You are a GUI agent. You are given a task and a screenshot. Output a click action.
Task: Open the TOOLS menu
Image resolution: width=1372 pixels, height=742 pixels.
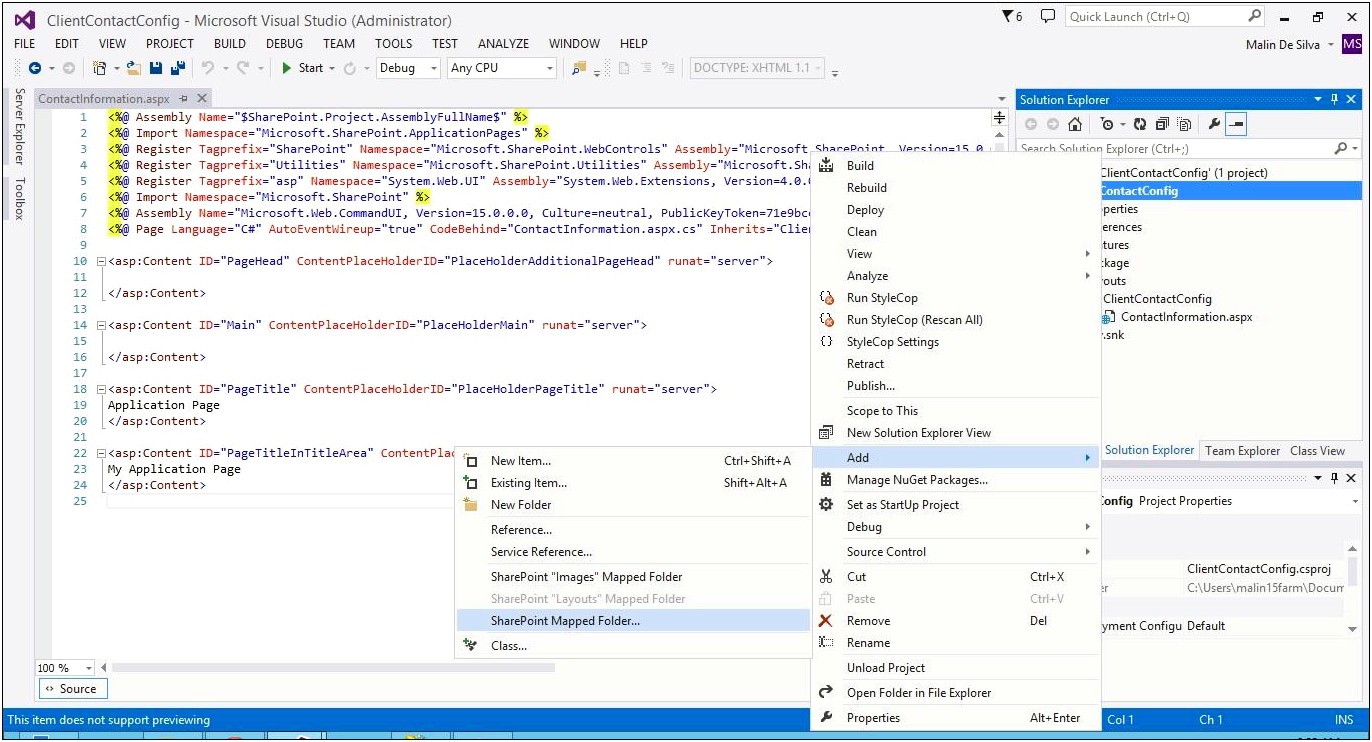coord(394,44)
